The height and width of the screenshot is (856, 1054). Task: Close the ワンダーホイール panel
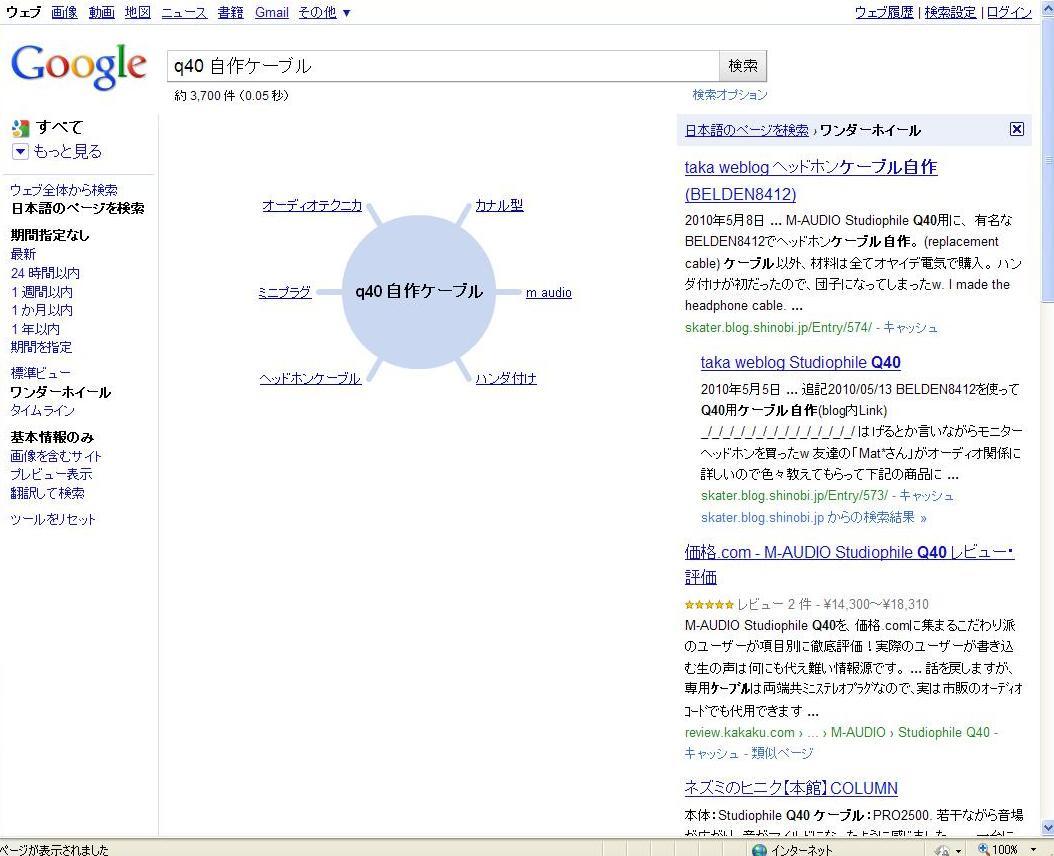click(1016, 129)
